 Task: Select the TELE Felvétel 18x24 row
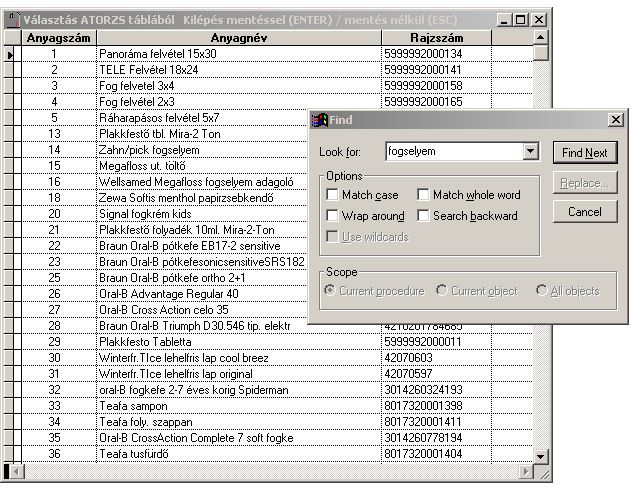point(239,70)
